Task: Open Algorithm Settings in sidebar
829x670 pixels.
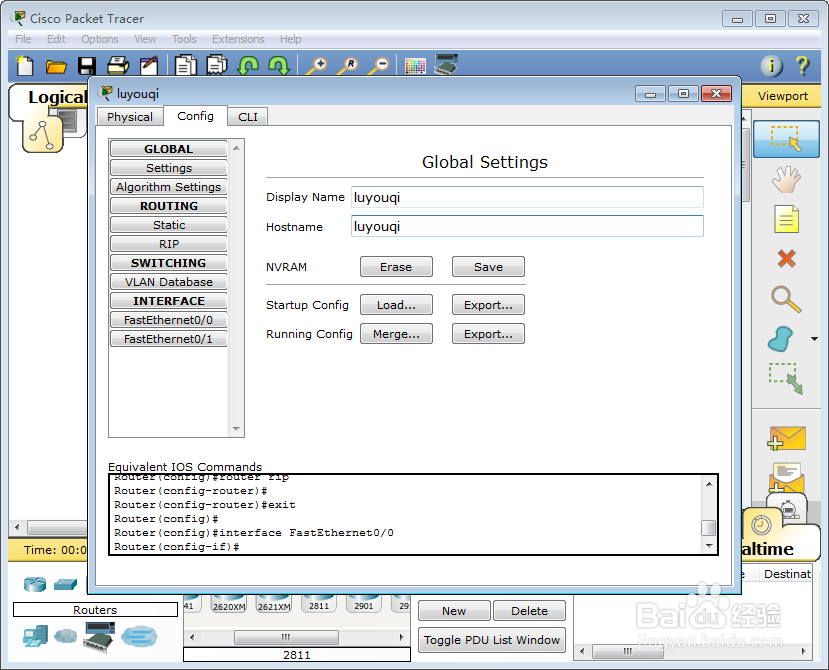Action: pos(169,187)
